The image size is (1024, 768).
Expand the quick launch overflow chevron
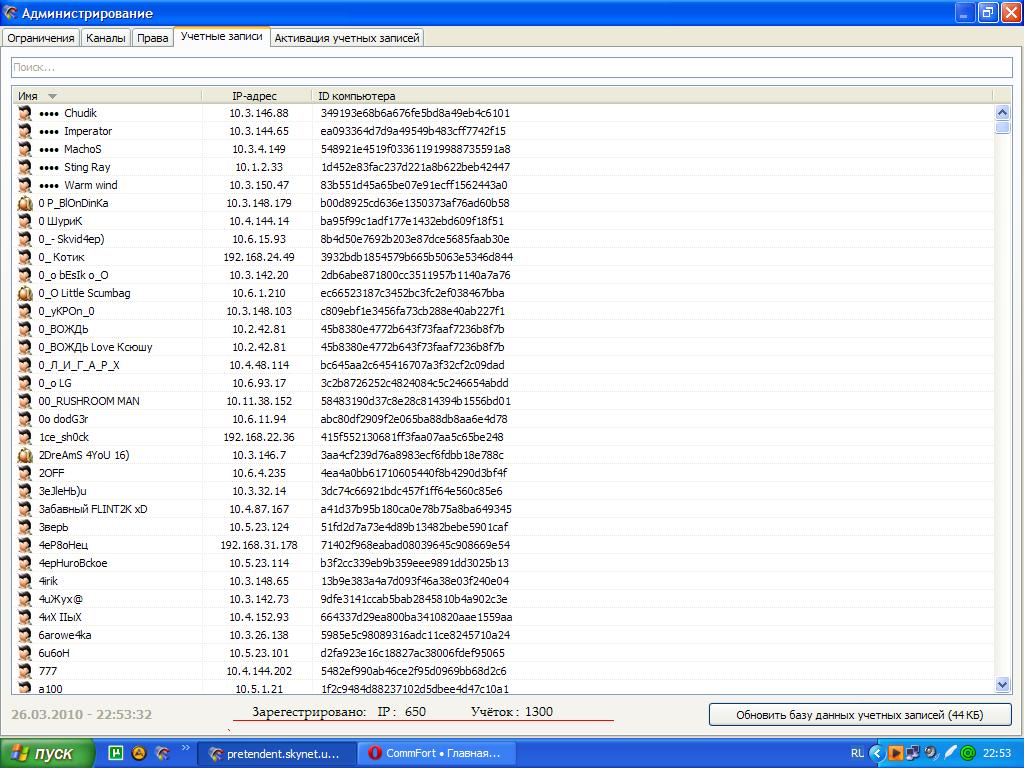(x=186, y=748)
